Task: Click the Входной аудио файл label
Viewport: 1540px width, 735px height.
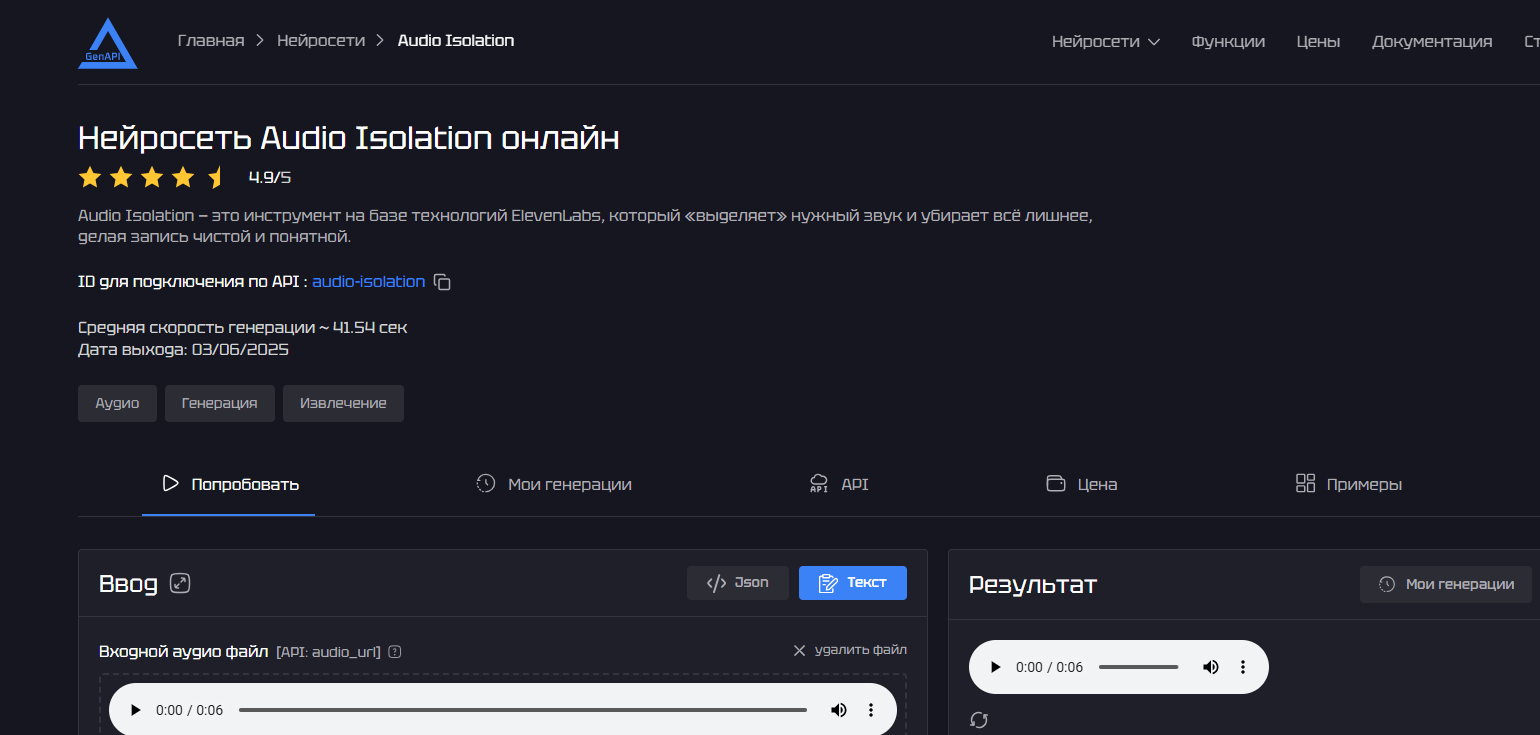Action: click(x=183, y=652)
